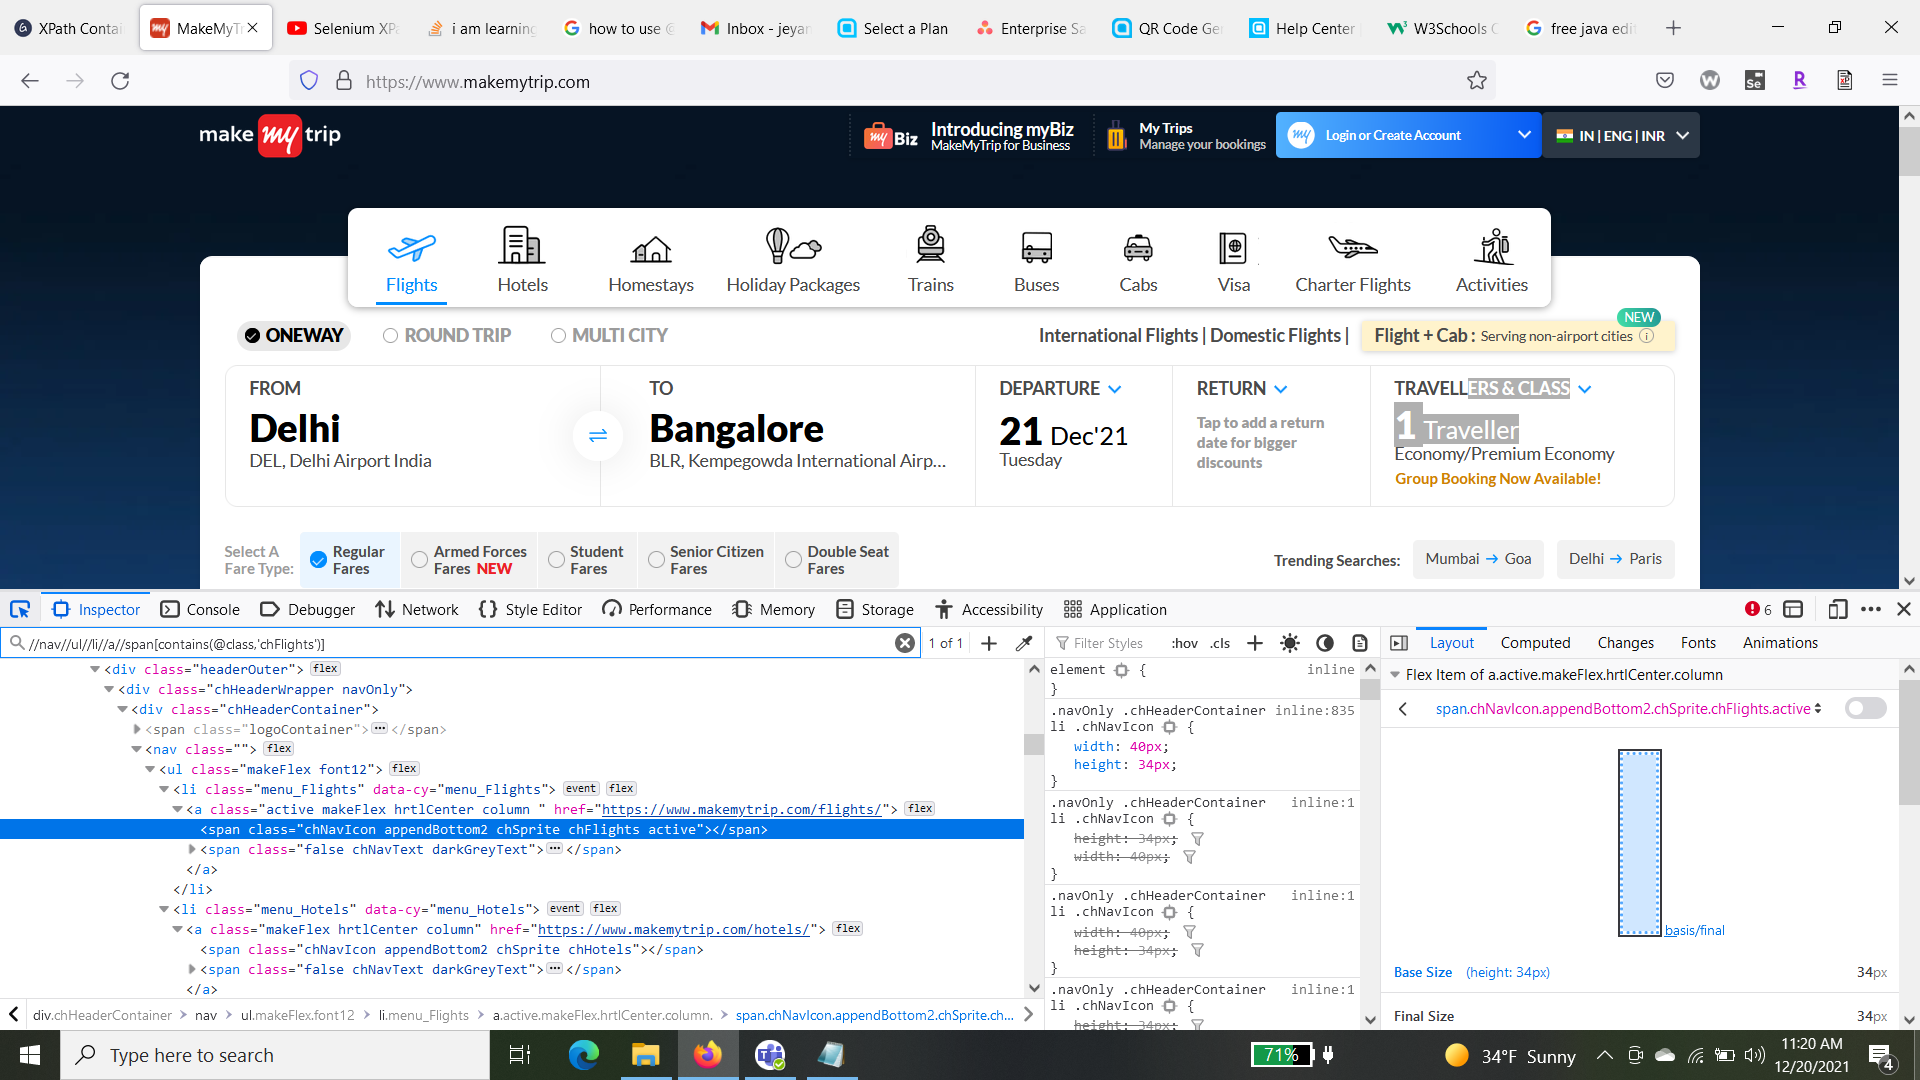This screenshot has width=1920, height=1080.
Task: Toggle print media simulation
Action: point(1360,643)
